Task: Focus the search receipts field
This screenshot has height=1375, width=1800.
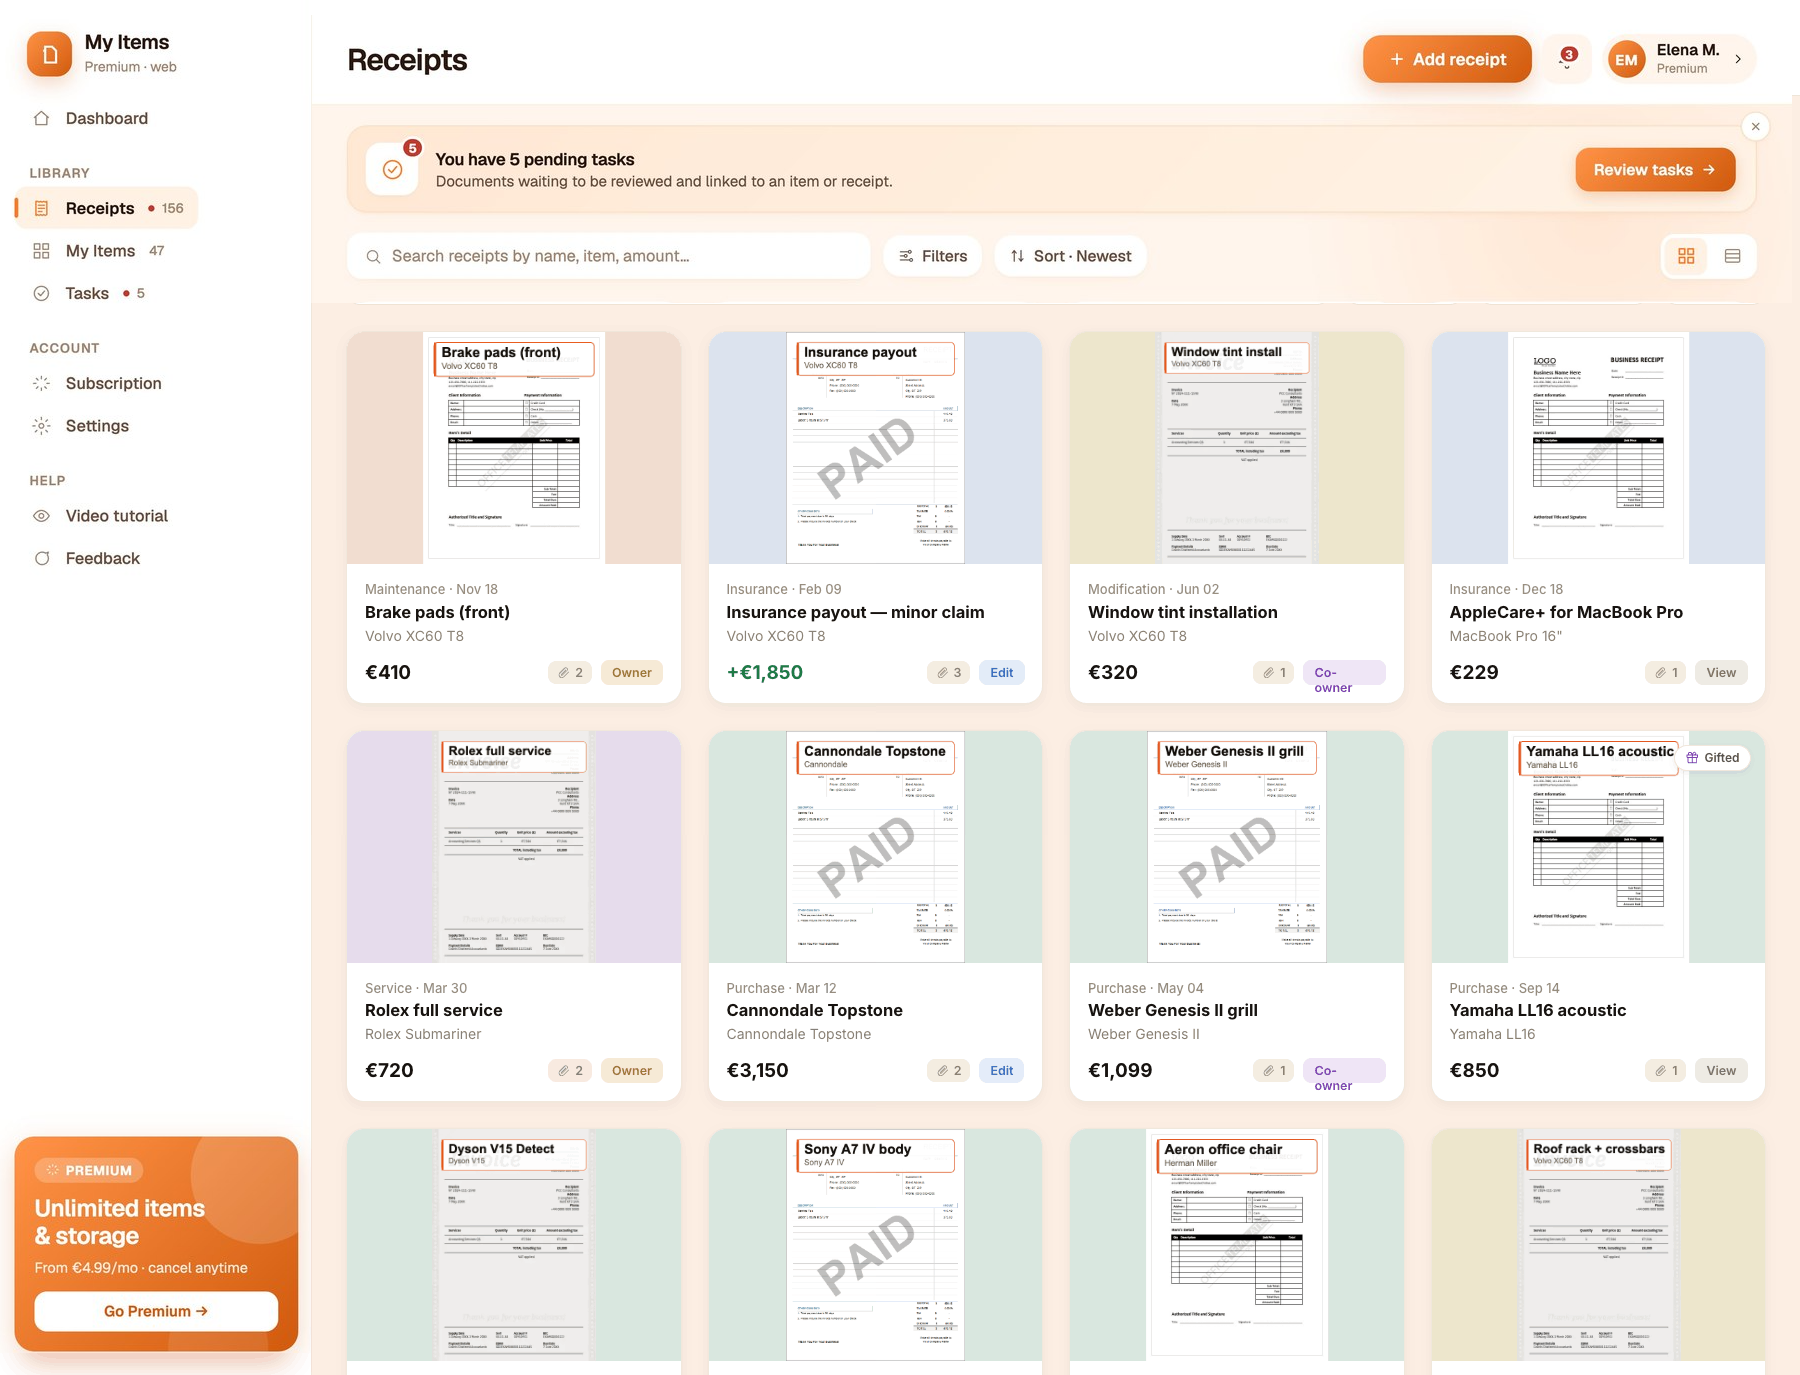Action: [609, 256]
